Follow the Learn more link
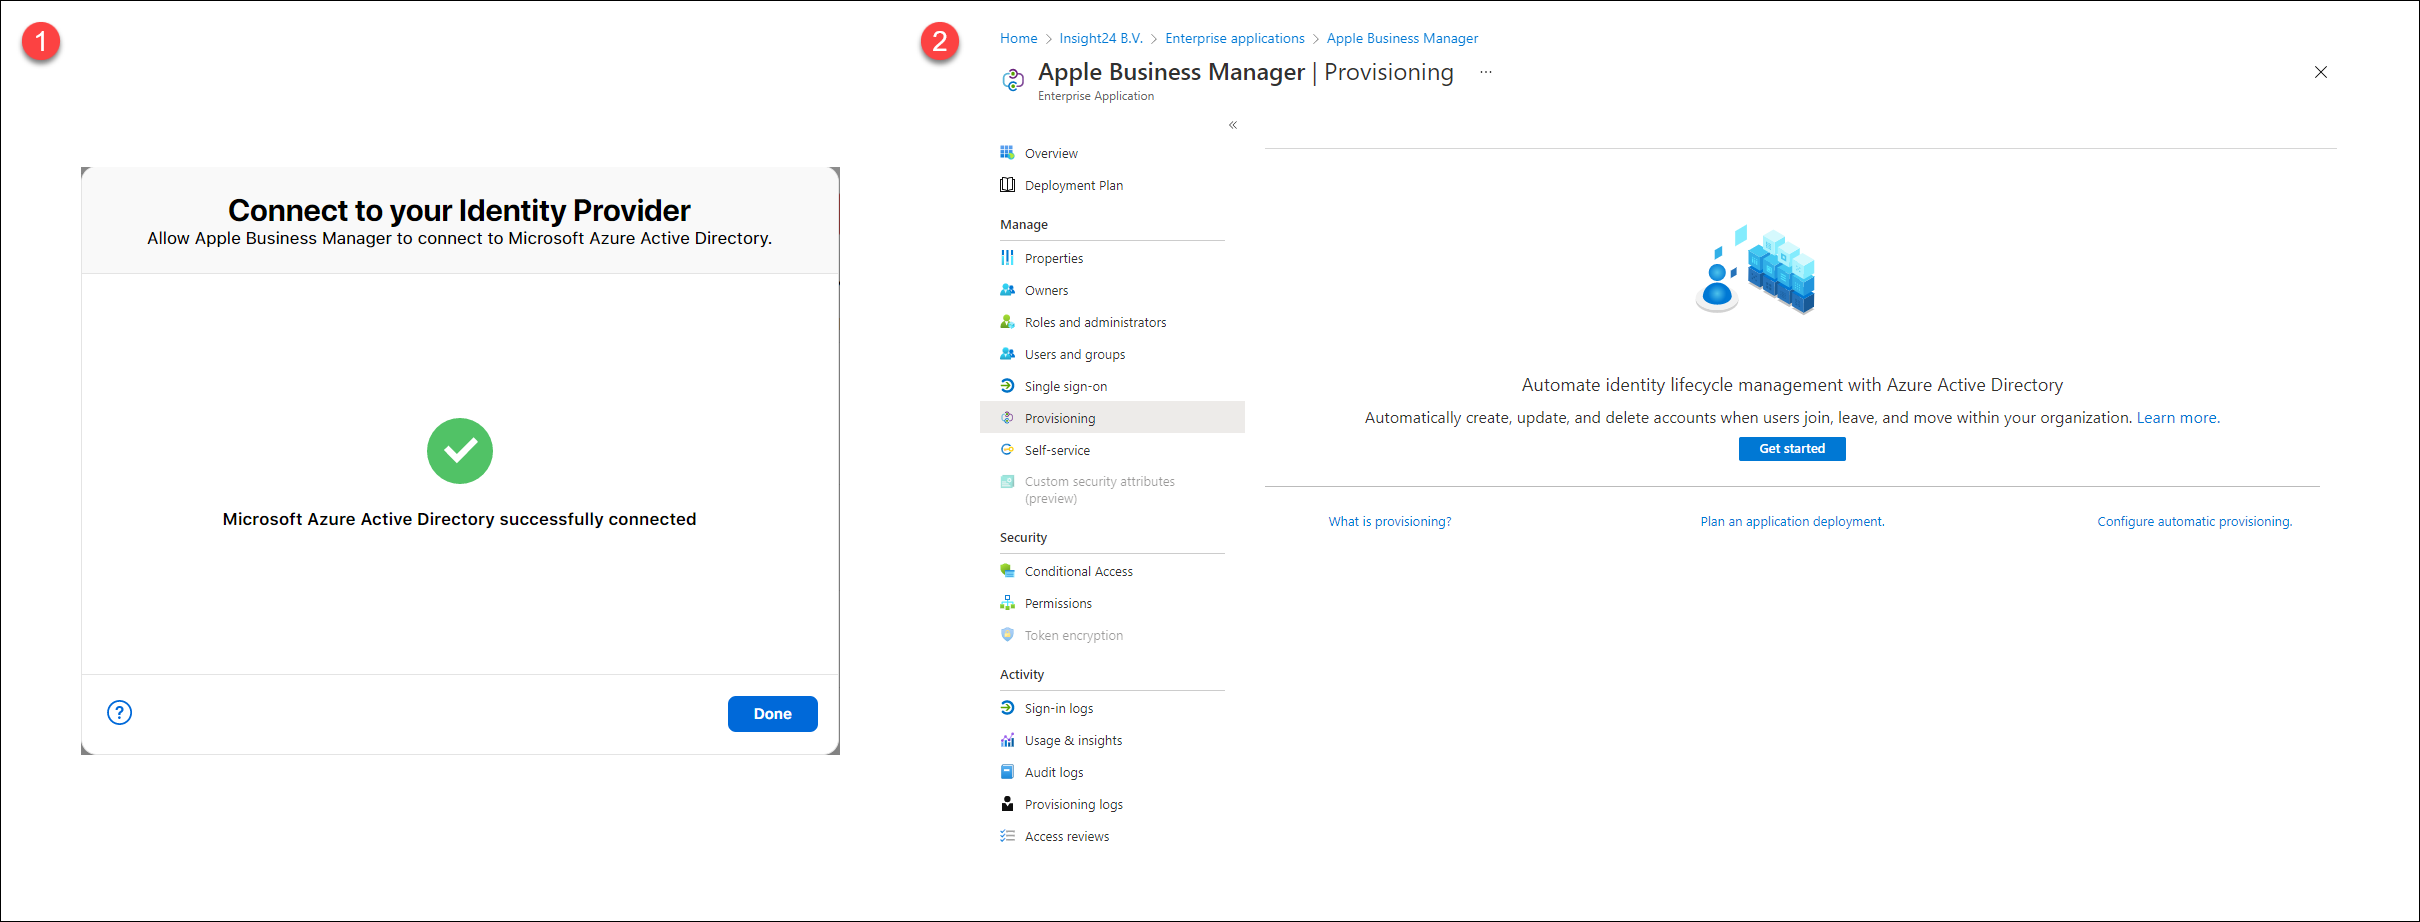The width and height of the screenshot is (2420, 922). tap(2178, 418)
